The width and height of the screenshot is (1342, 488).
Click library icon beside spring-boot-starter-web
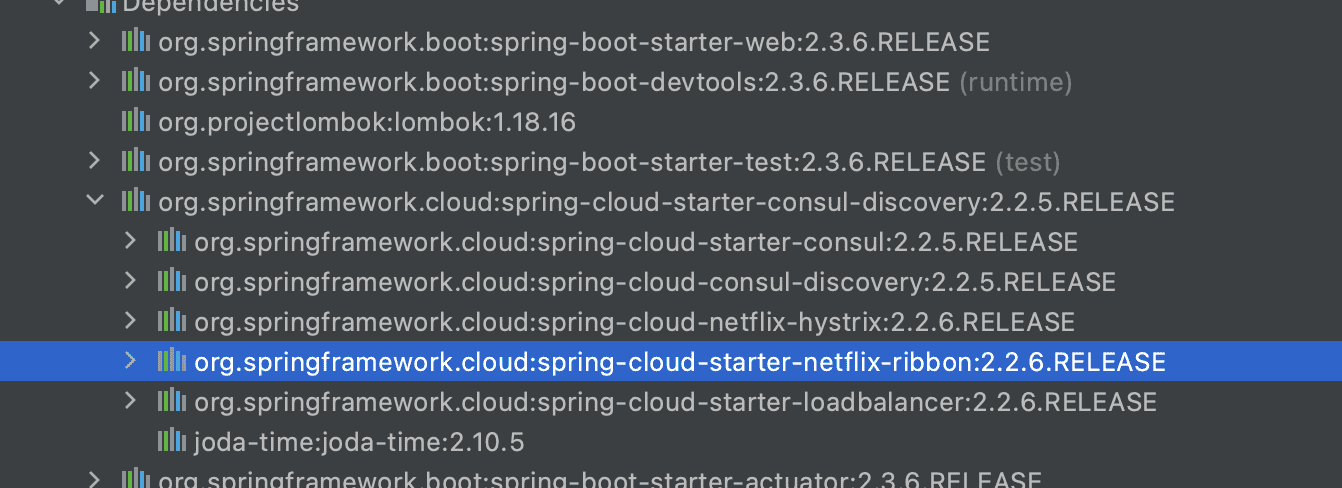click(135, 41)
